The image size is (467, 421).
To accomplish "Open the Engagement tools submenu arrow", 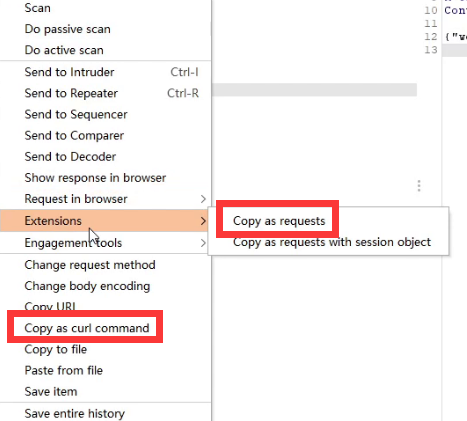I will coord(203,243).
